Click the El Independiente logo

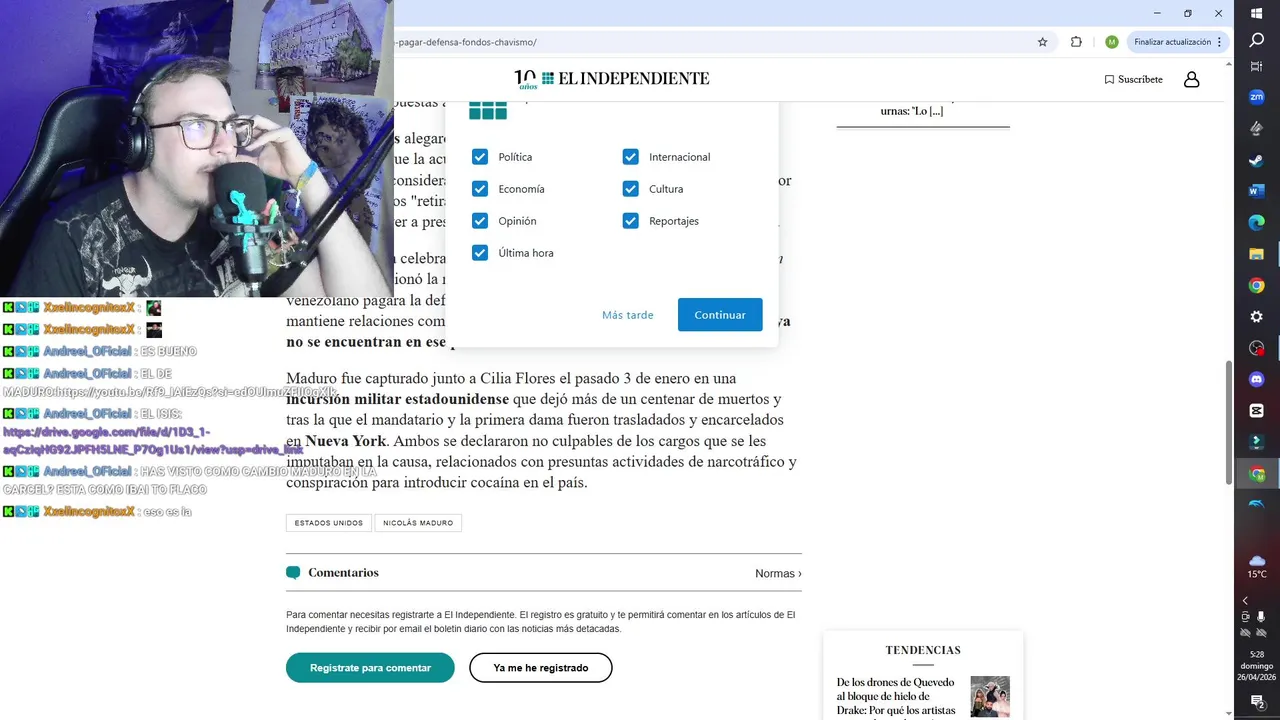click(x=611, y=78)
